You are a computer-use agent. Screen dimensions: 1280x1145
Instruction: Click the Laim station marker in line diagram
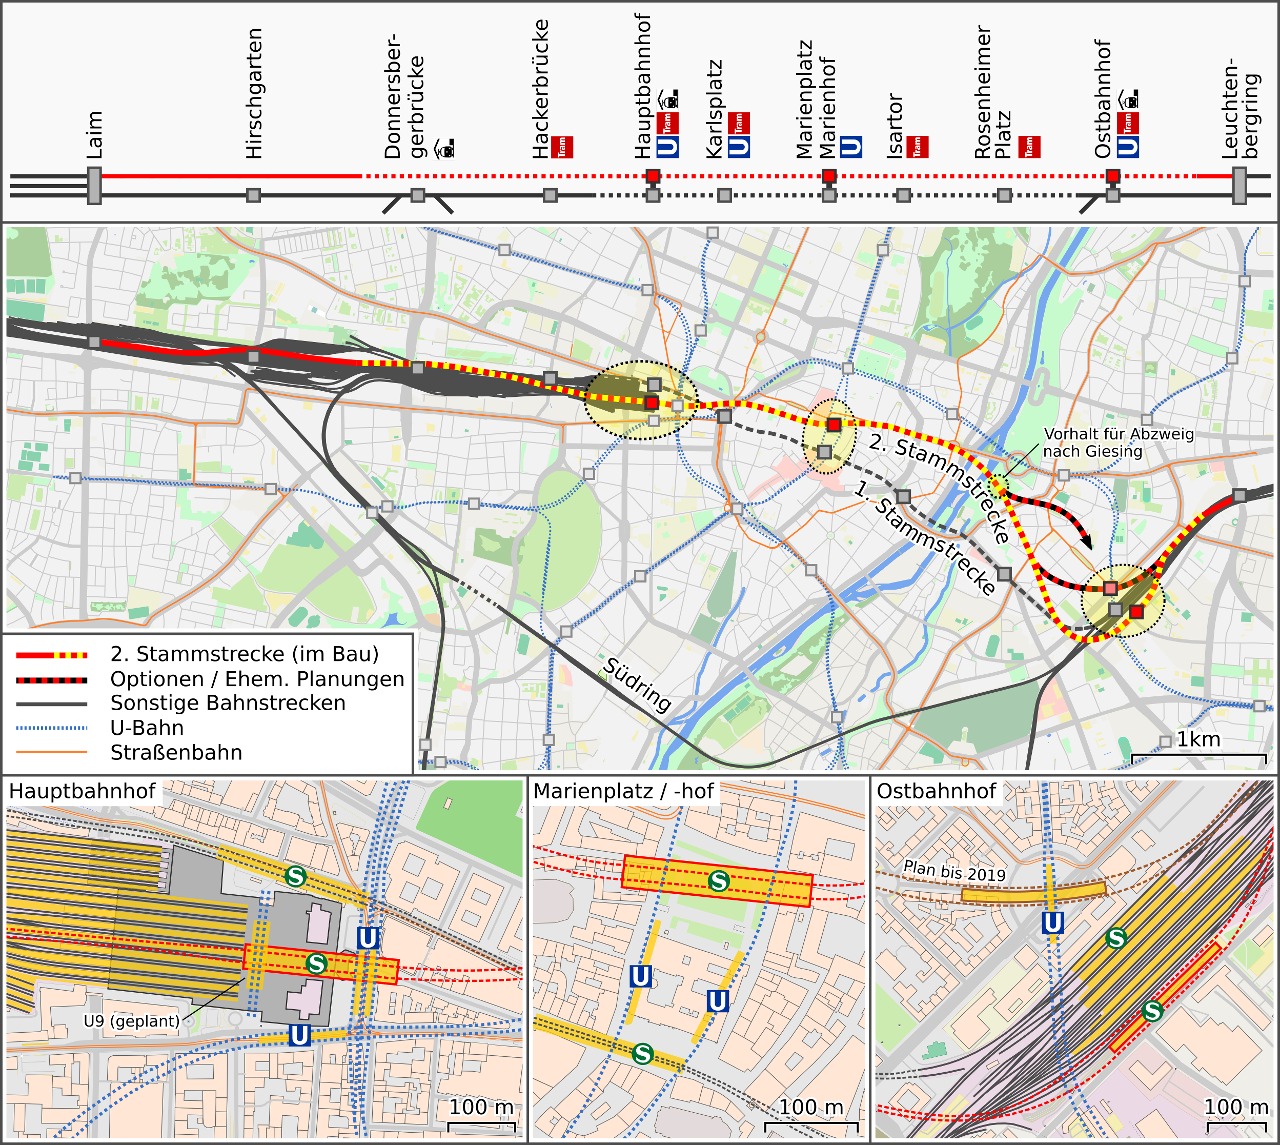pos(95,186)
